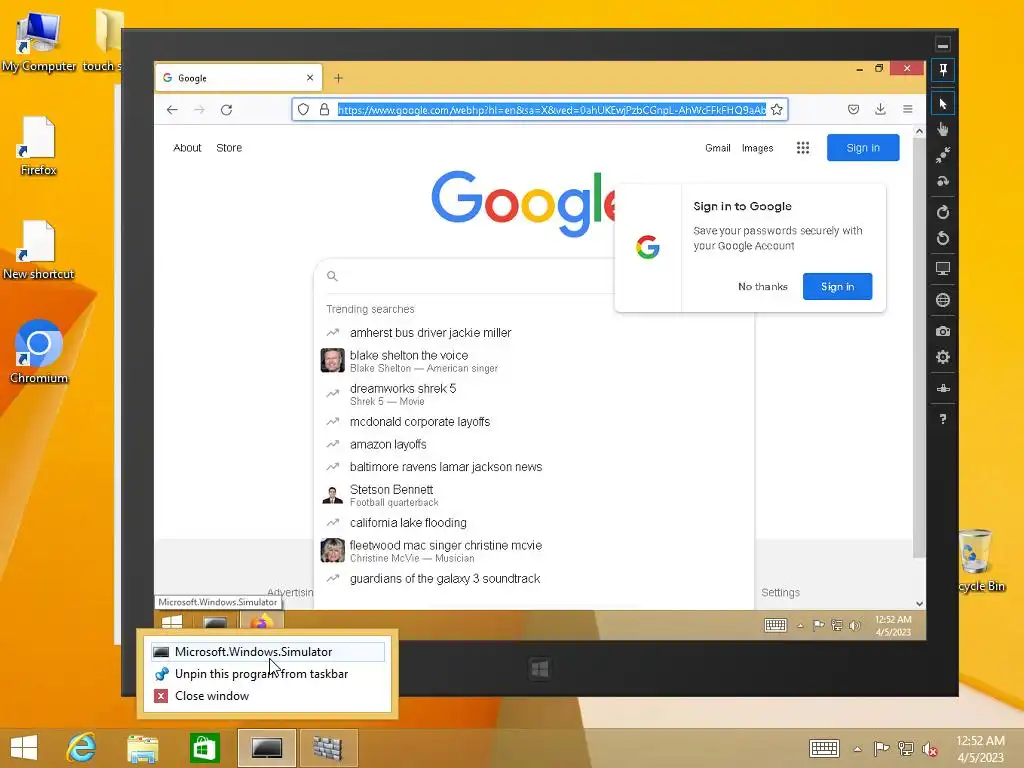Select 'baltimore ravens lamar jackson news' suggestion
Screen dimensions: 1024x768
point(534,467)
